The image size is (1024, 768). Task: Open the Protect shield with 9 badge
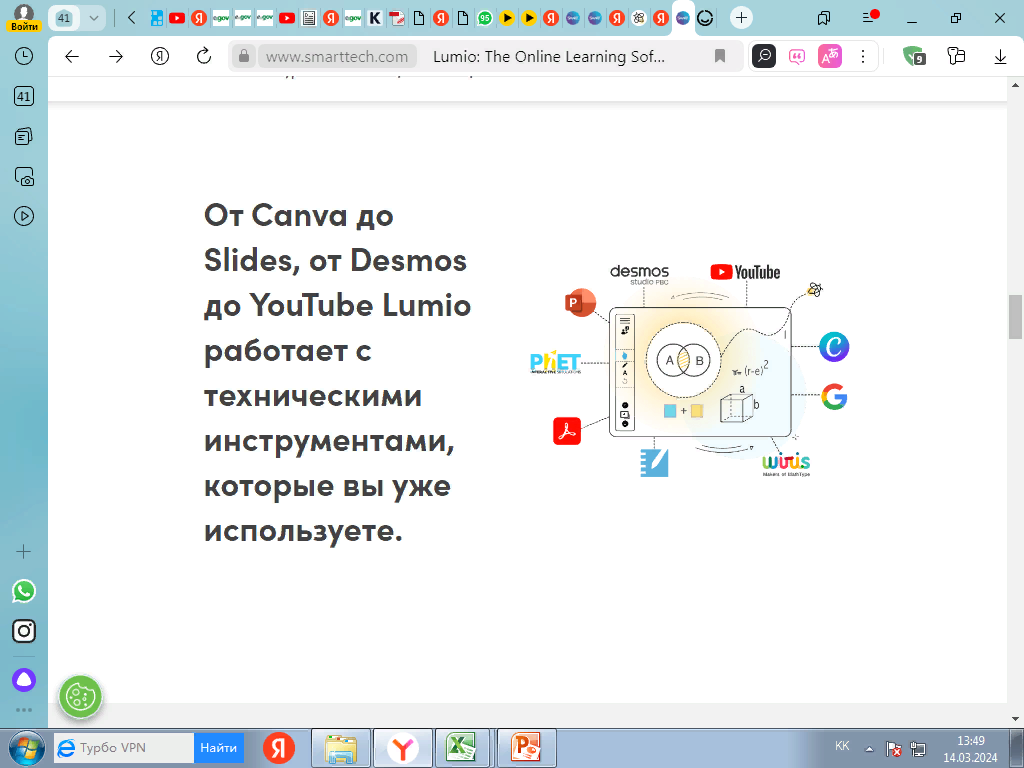click(914, 57)
